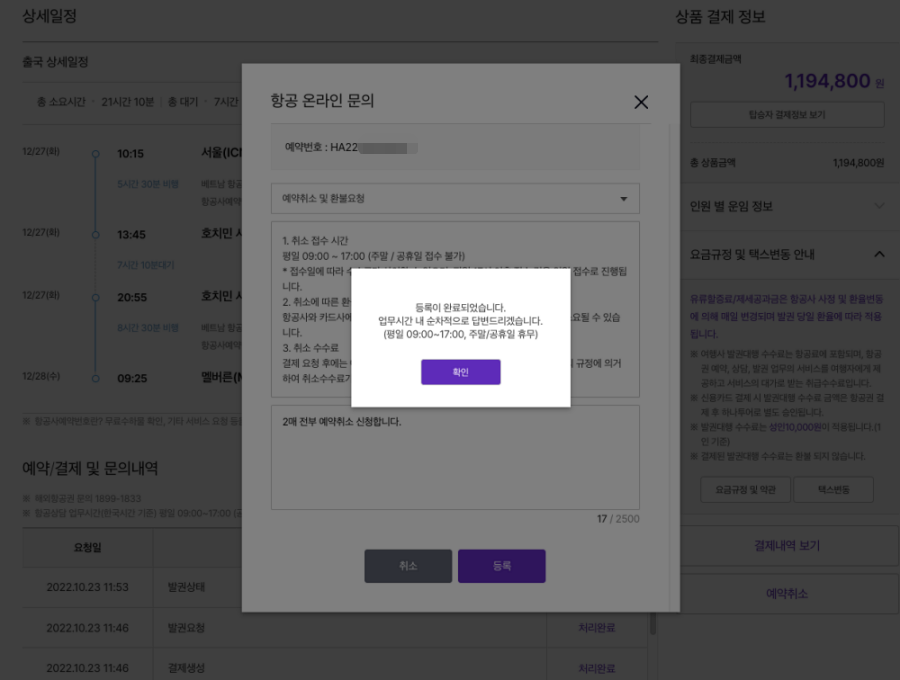Click 처리완료 link in 결제생성 row
Viewport: 900px width, 680px height.
click(x=596, y=669)
